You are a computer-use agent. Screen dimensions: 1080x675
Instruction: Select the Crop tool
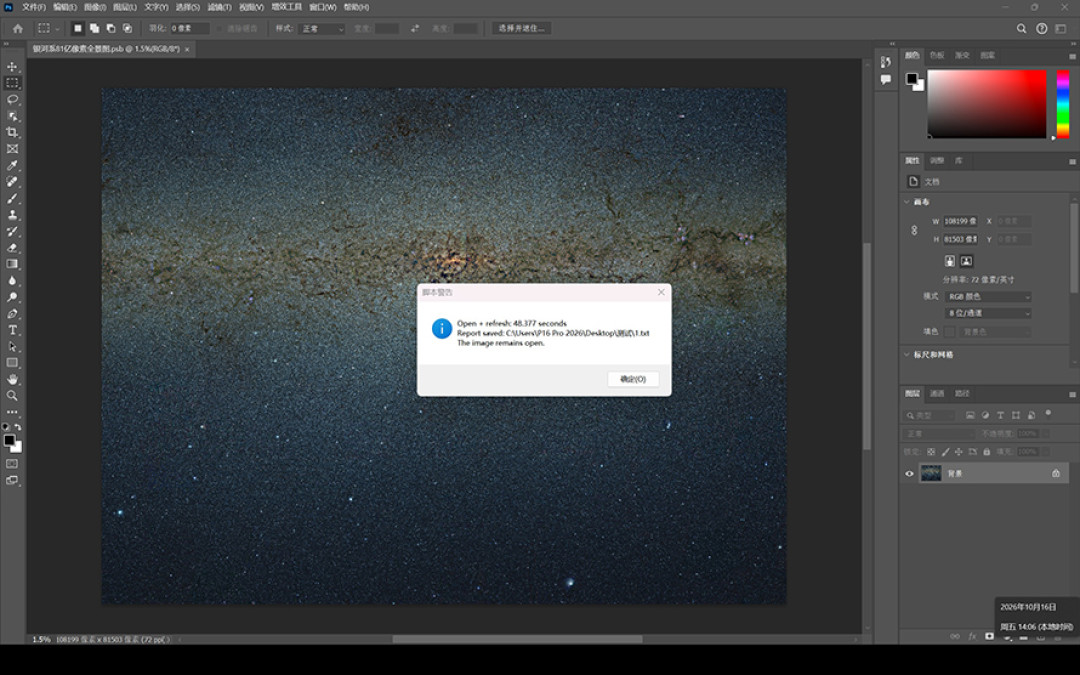[12, 132]
